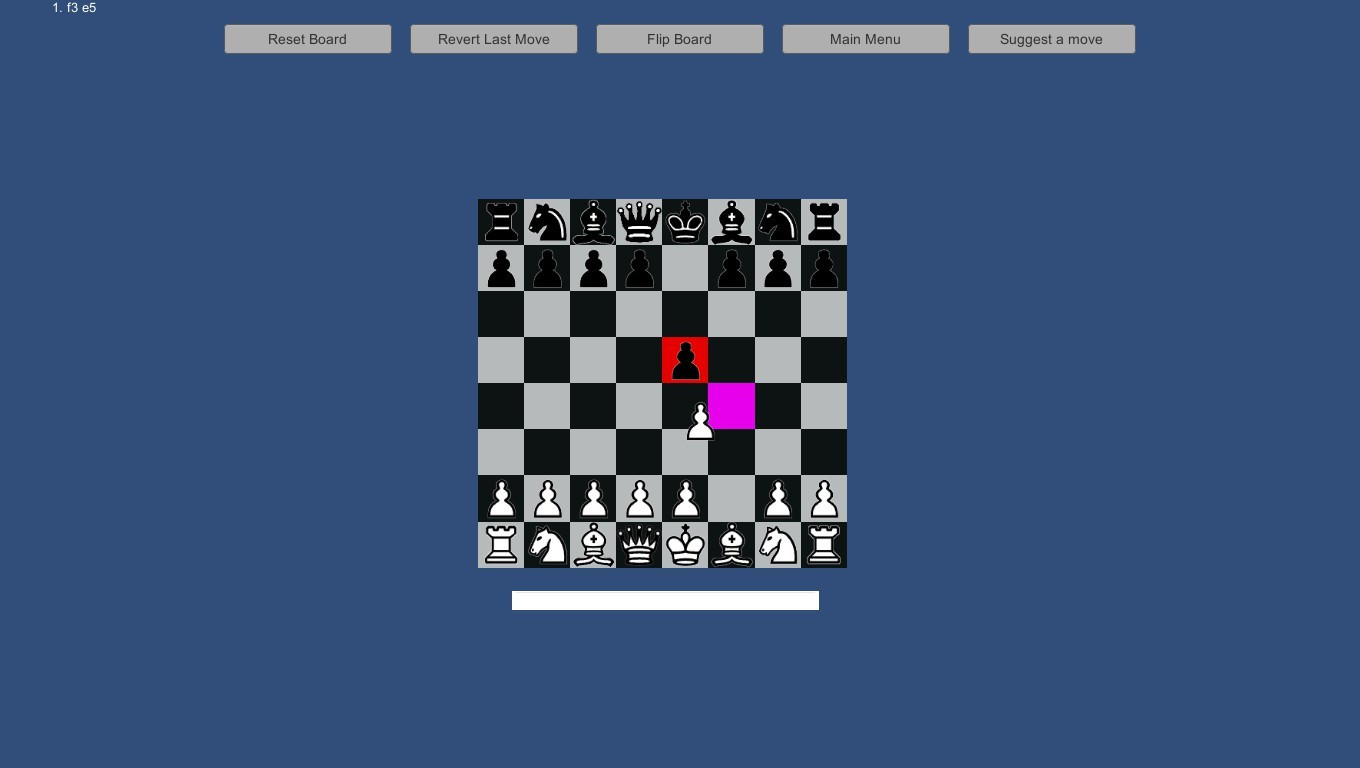This screenshot has height=768, width=1360.
Task: Select the black pawn on g7
Action: point(777,268)
